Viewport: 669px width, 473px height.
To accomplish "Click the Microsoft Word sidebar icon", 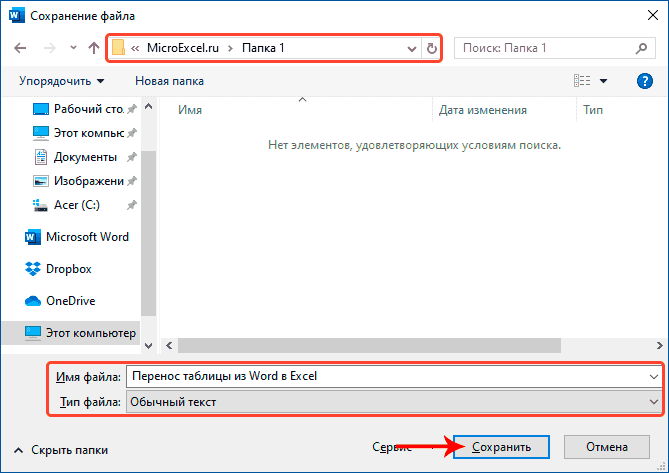I will point(33,237).
